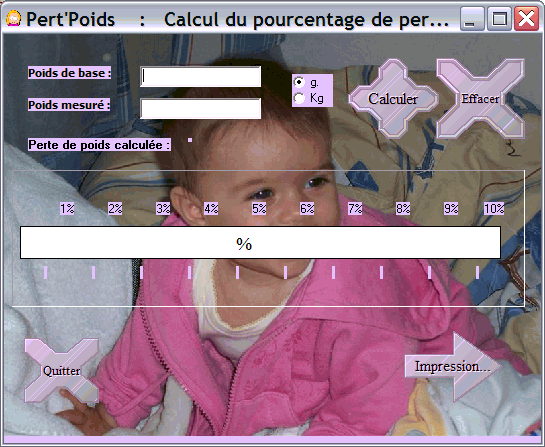Click the 1% scale label
The height and width of the screenshot is (447, 545).
67,209
